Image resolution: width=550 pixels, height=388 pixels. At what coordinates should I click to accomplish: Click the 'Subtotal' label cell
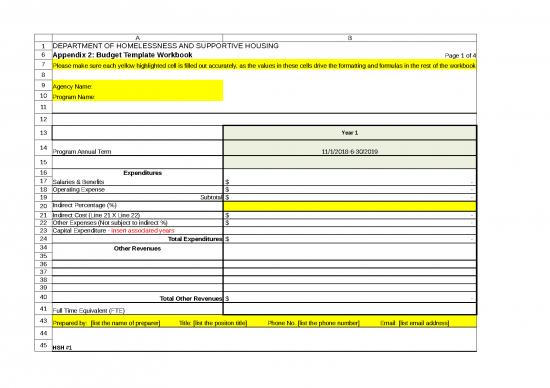[x=138, y=198]
